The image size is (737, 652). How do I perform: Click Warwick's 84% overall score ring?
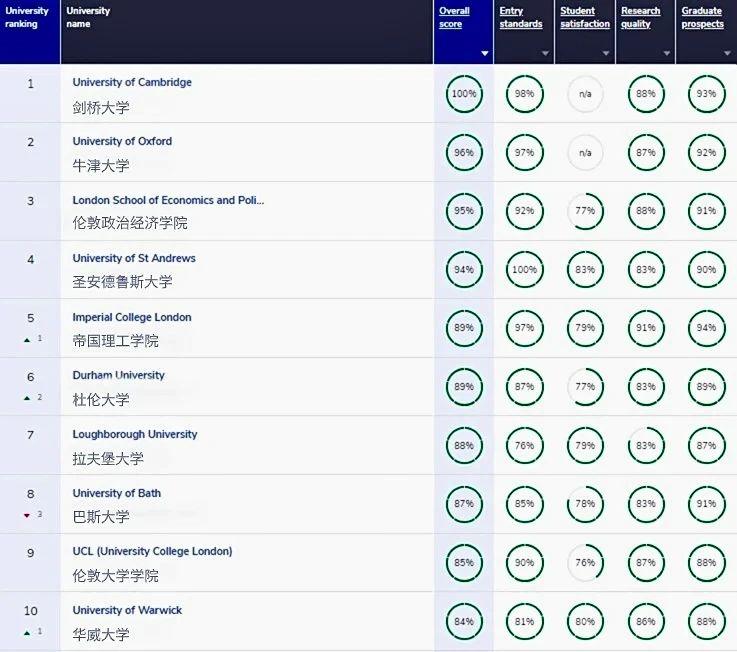pyautogui.click(x=464, y=621)
